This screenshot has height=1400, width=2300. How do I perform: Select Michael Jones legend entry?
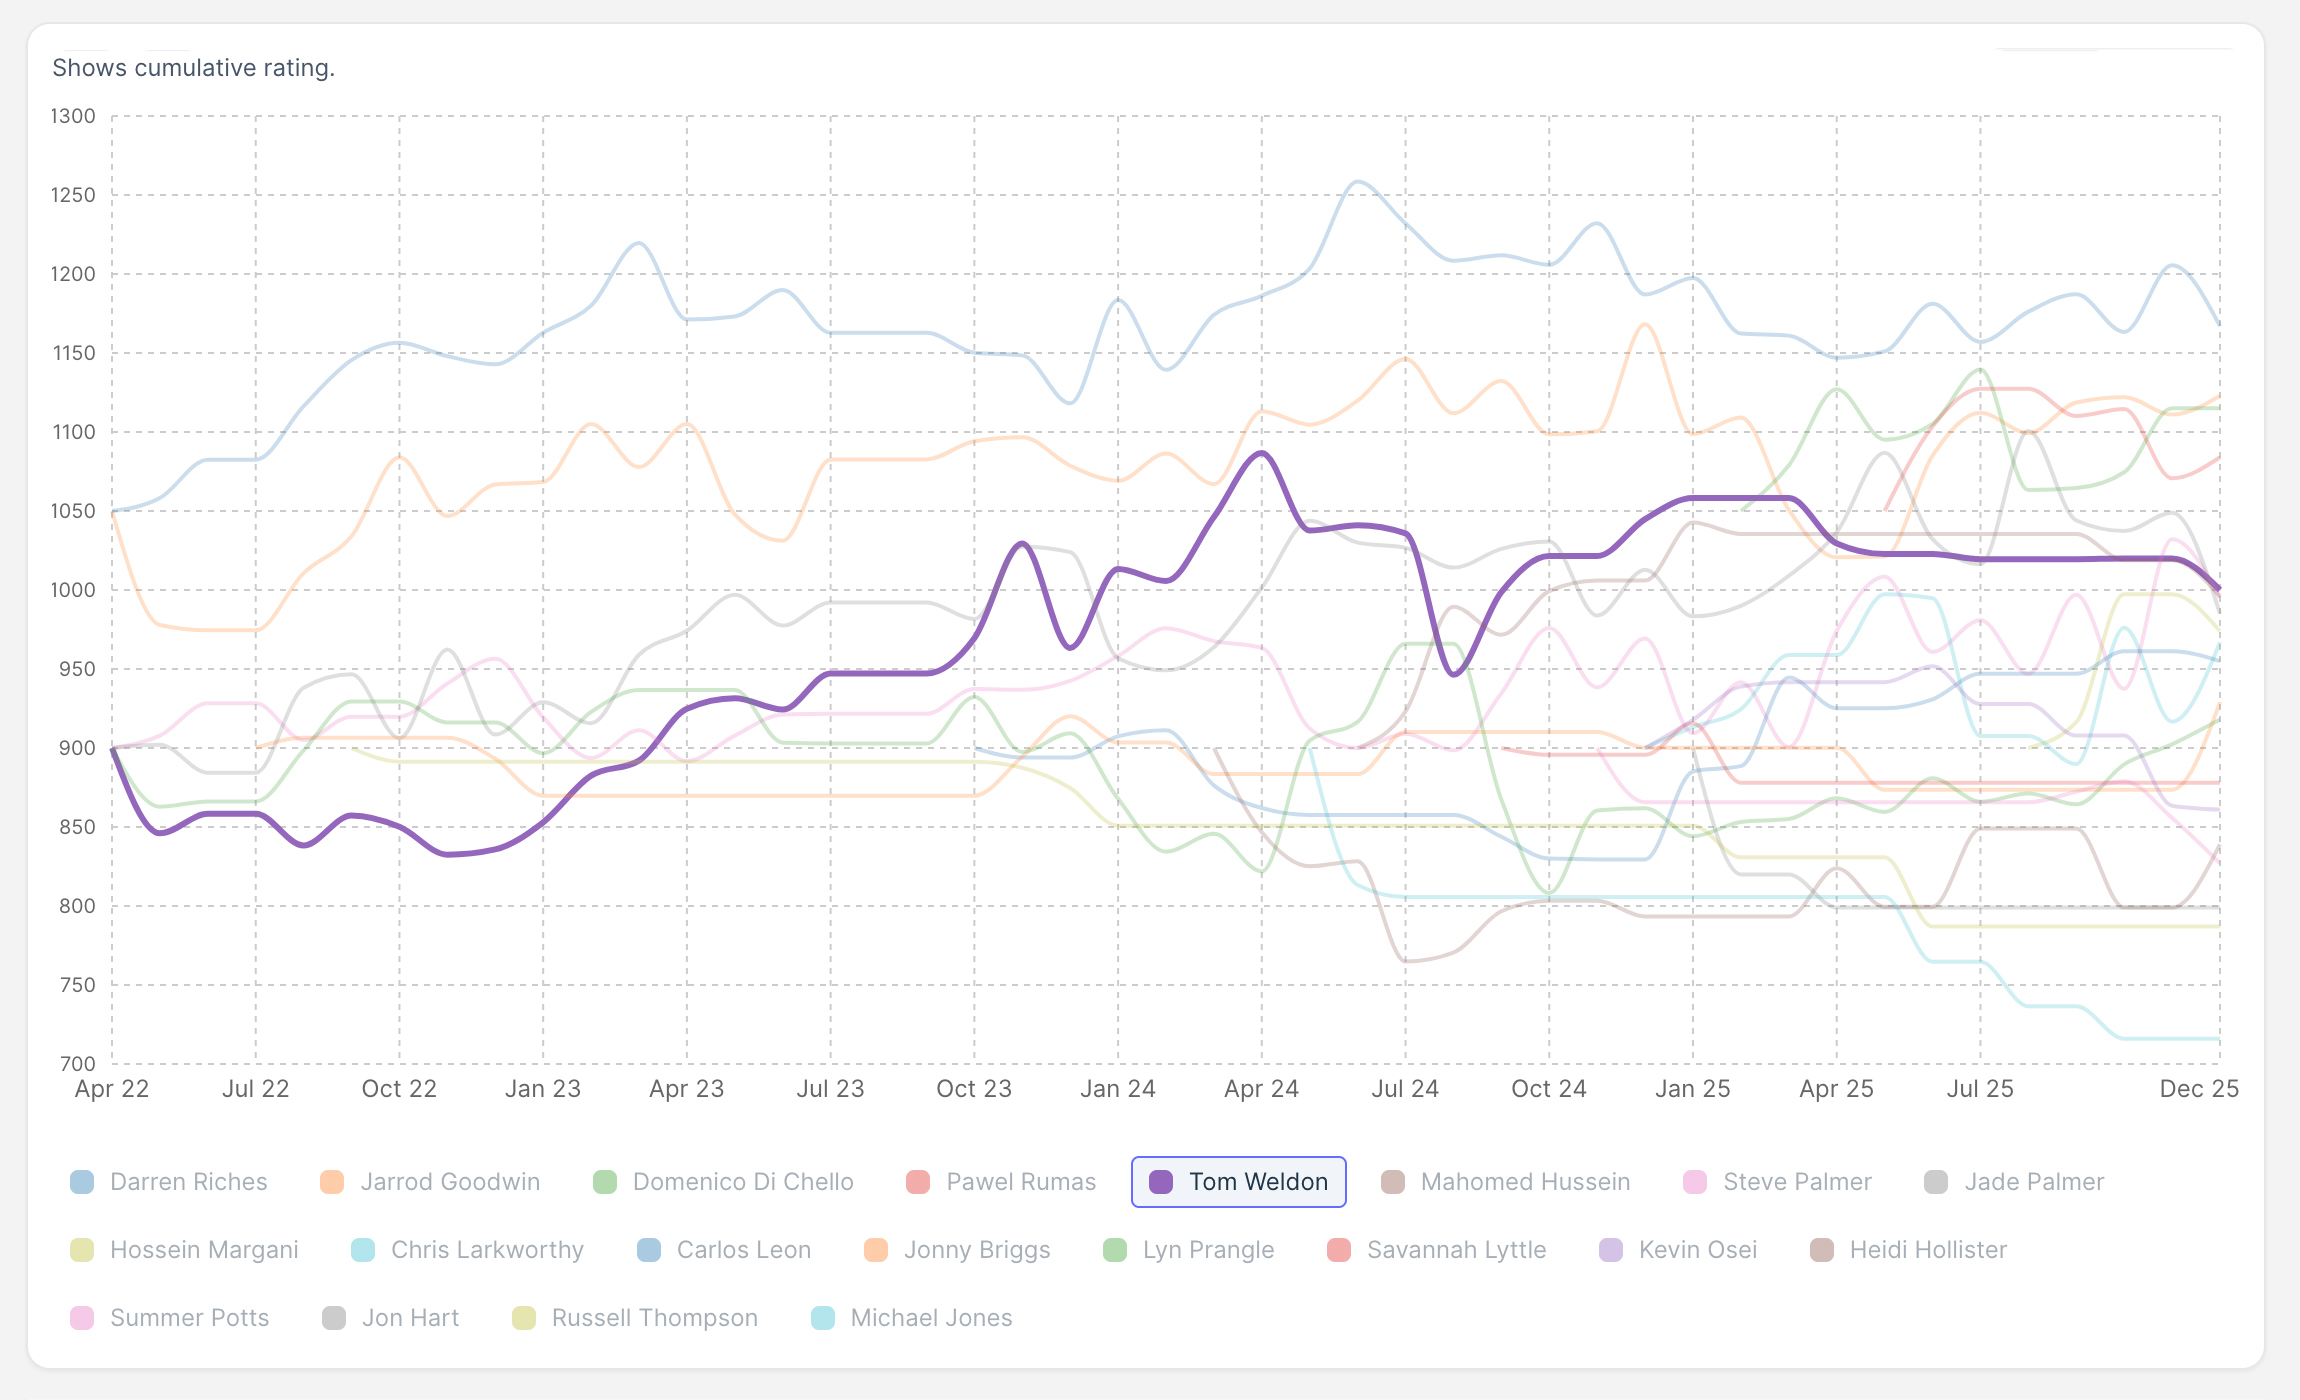click(911, 1318)
